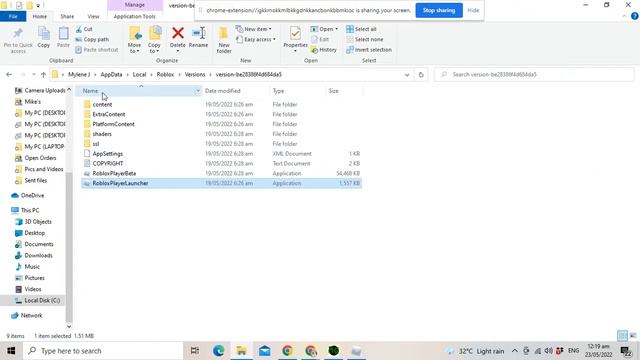
Task: Create a New folder
Action: (224, 40)
